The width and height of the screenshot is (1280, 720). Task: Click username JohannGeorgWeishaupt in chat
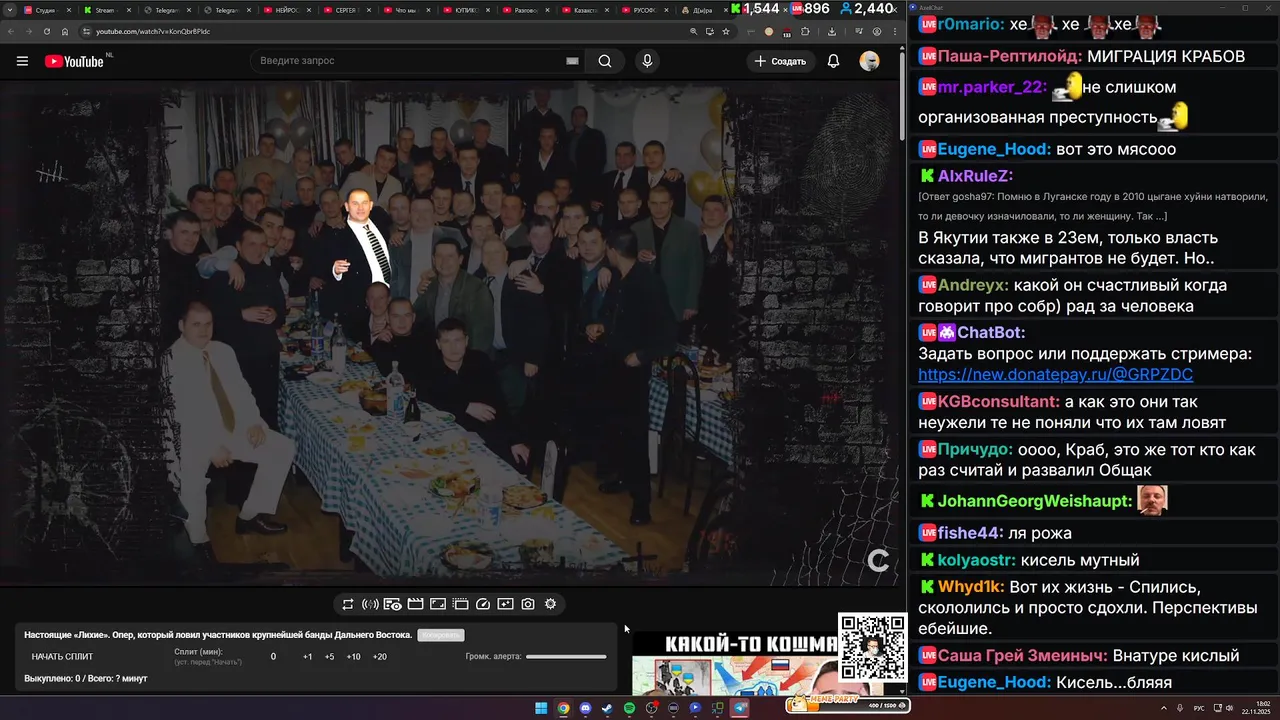tap(1035, 501)
